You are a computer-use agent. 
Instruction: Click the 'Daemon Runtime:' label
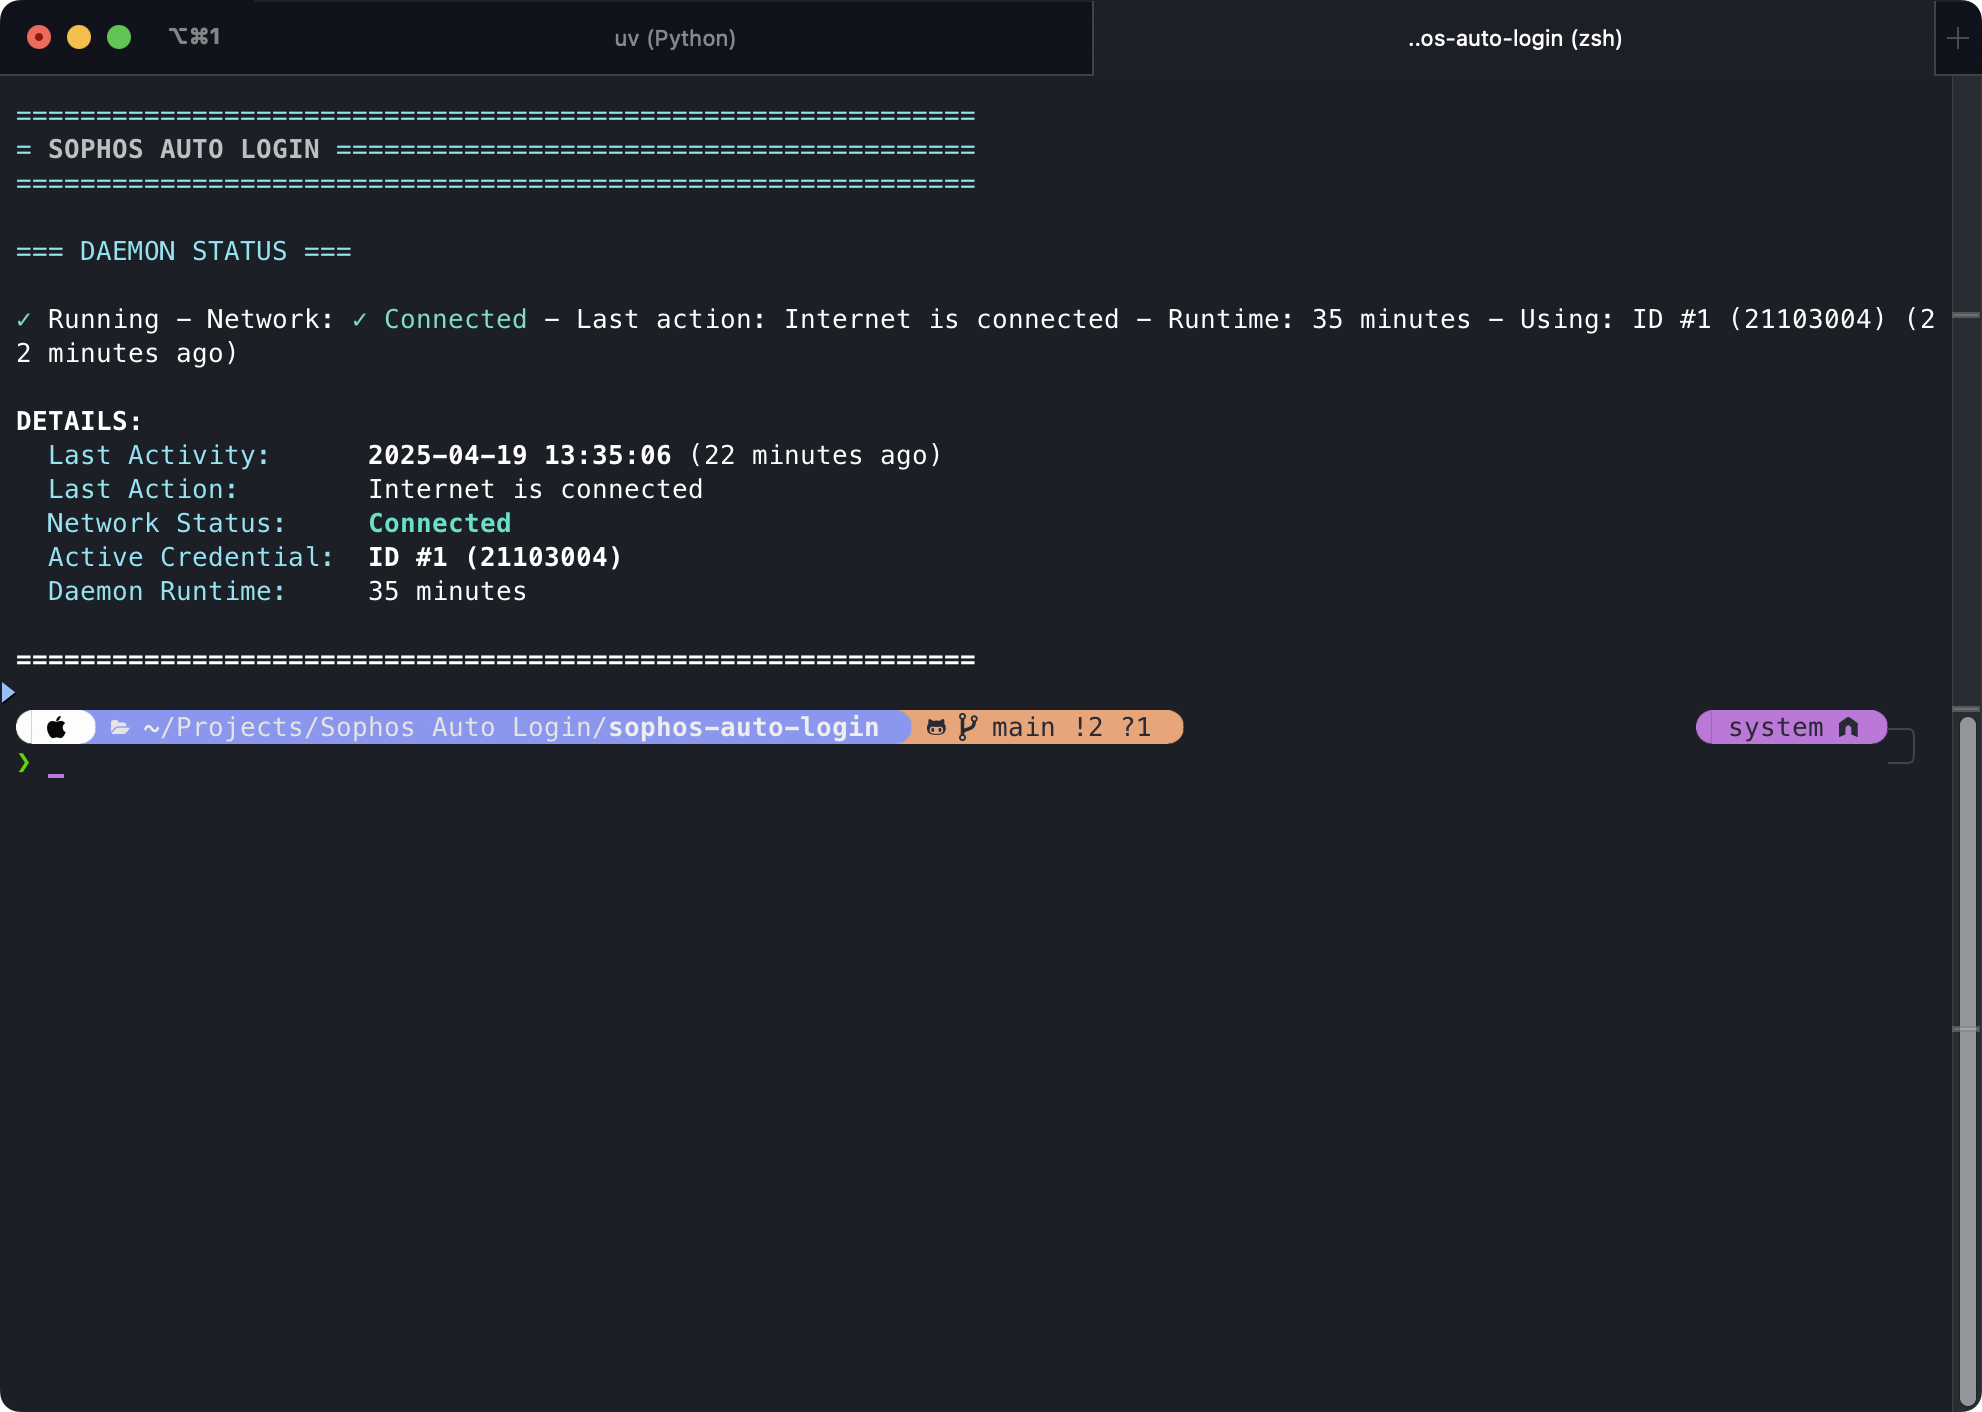point(167,591)
